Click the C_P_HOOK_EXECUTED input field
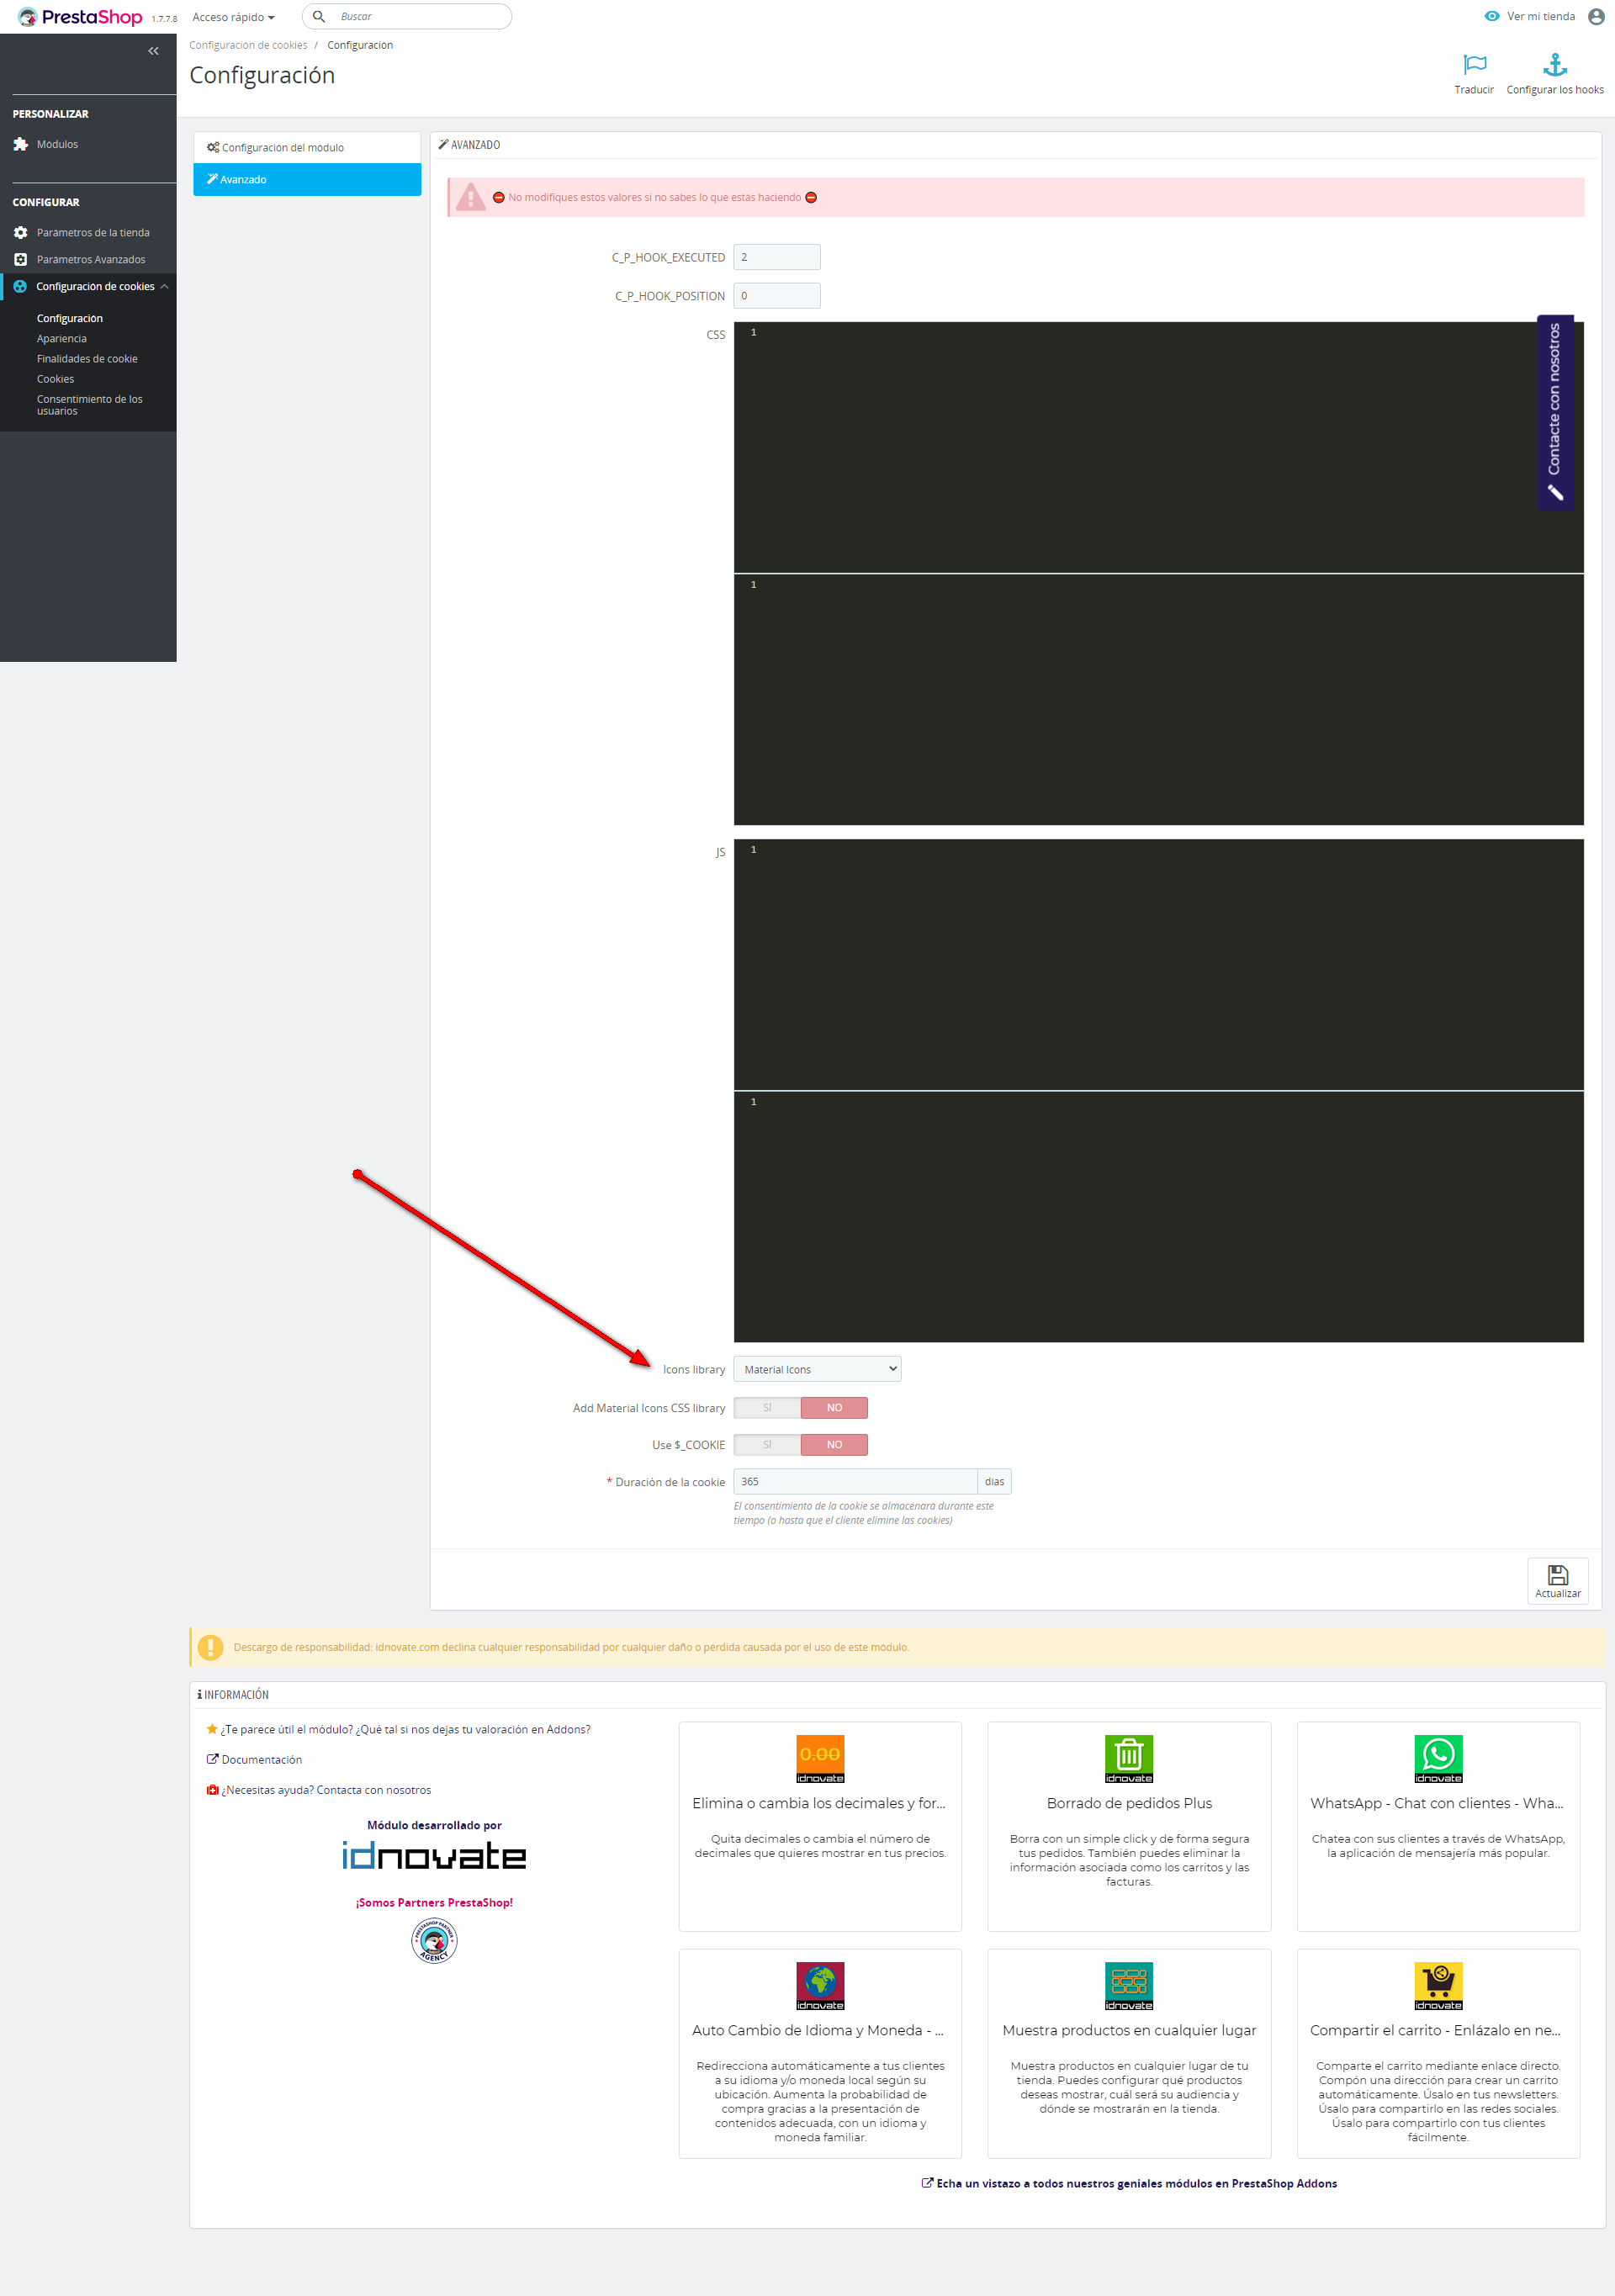 (777, 257)
